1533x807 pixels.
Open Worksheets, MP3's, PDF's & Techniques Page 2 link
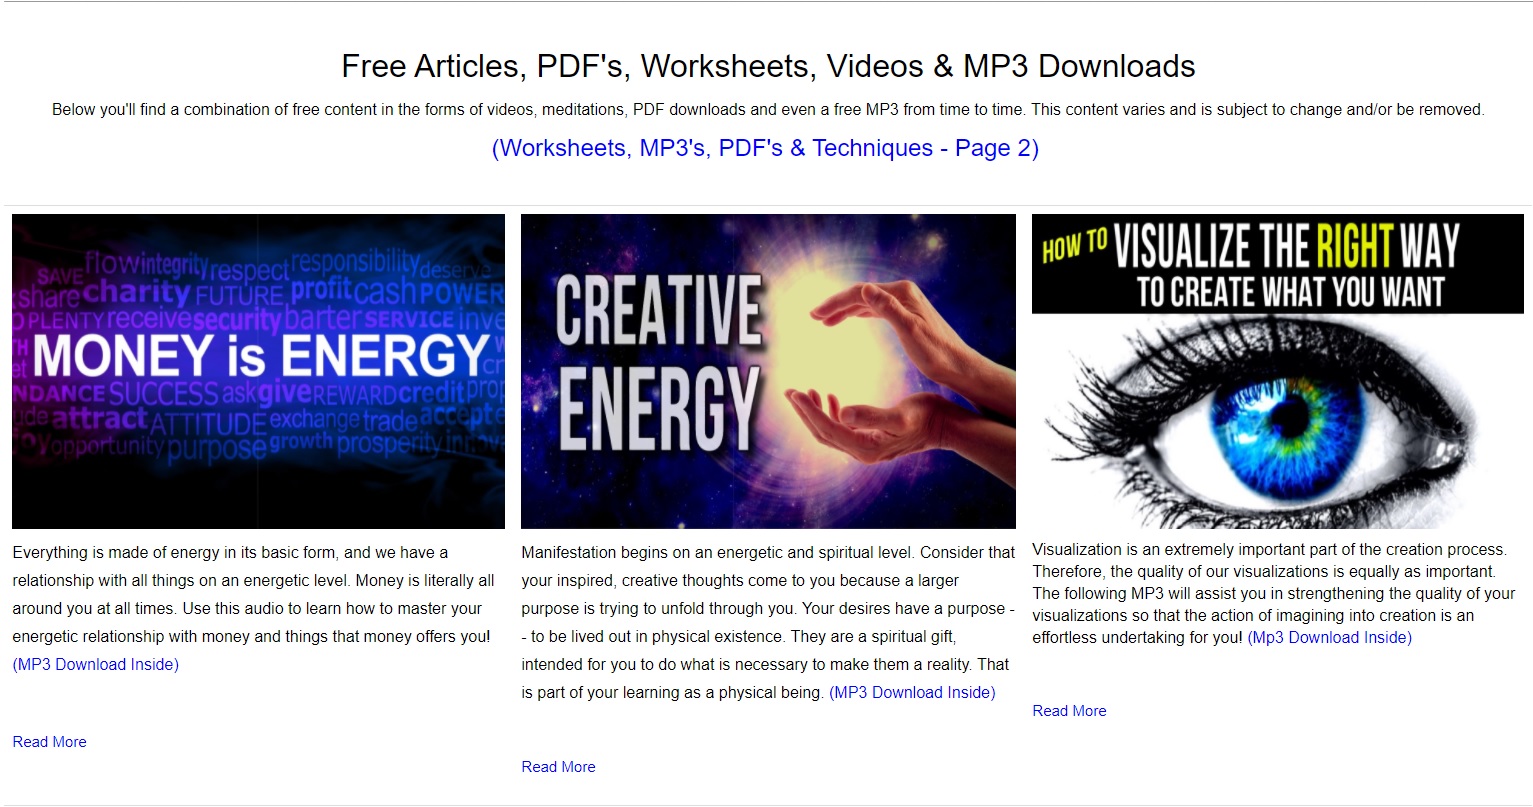pos(765,148)
